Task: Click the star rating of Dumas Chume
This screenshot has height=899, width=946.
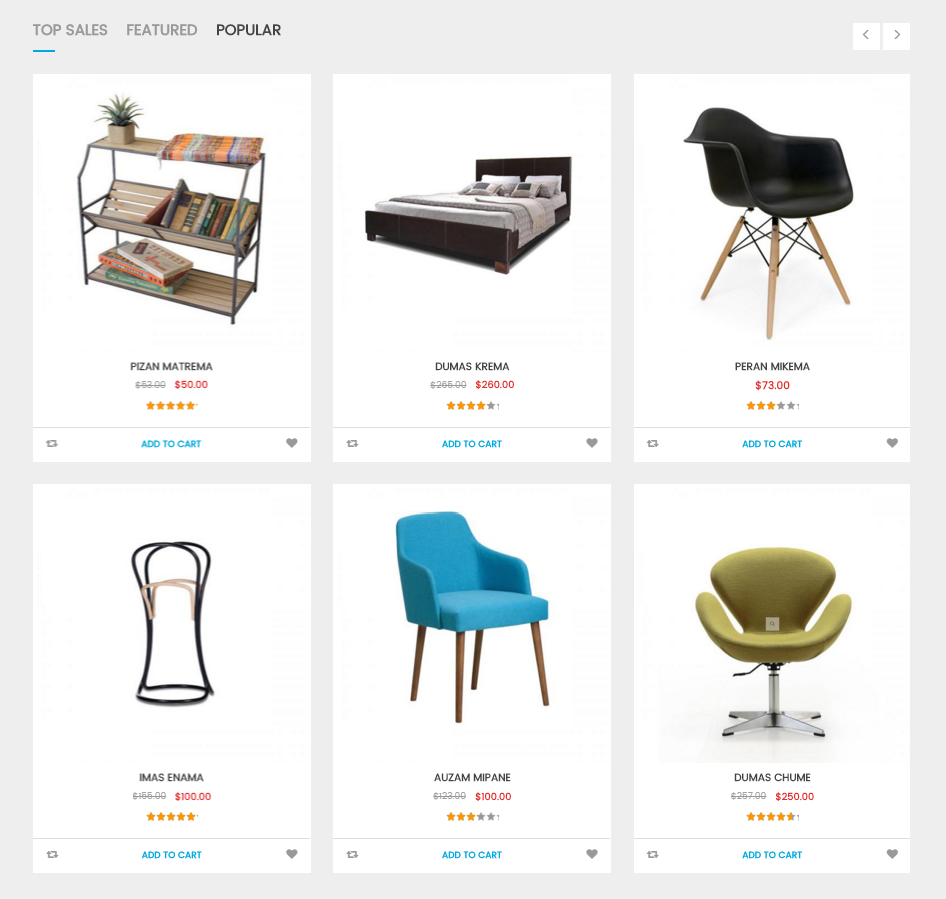Action: (x=772, y=817)
